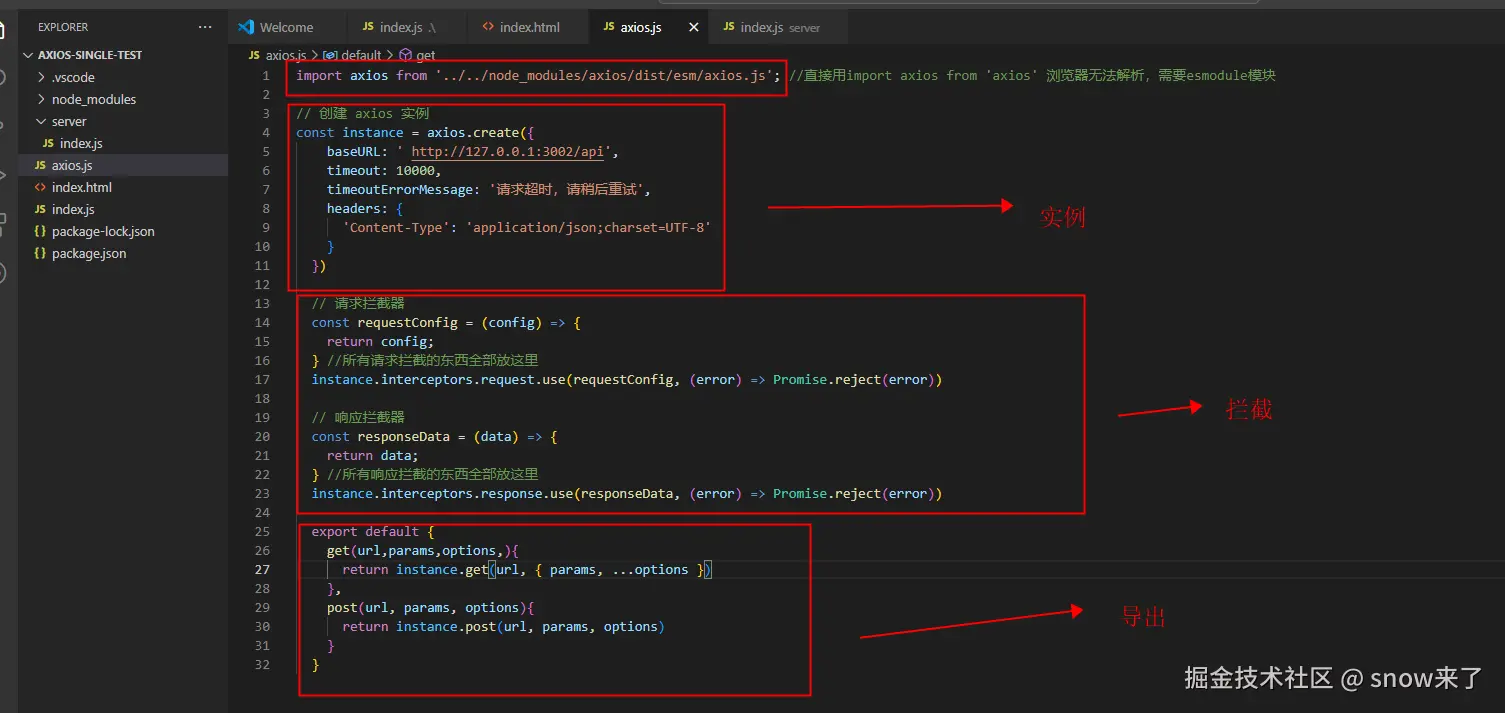
Task: Click the import axios statement on line 1
Action: [x=538, y=75]
